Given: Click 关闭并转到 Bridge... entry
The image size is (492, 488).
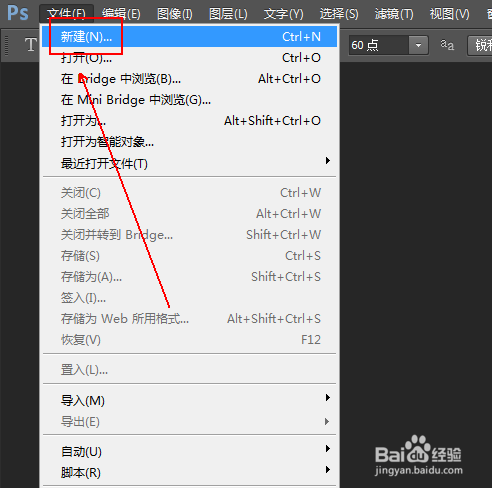Looking at the screenshot, I should 189,235.
